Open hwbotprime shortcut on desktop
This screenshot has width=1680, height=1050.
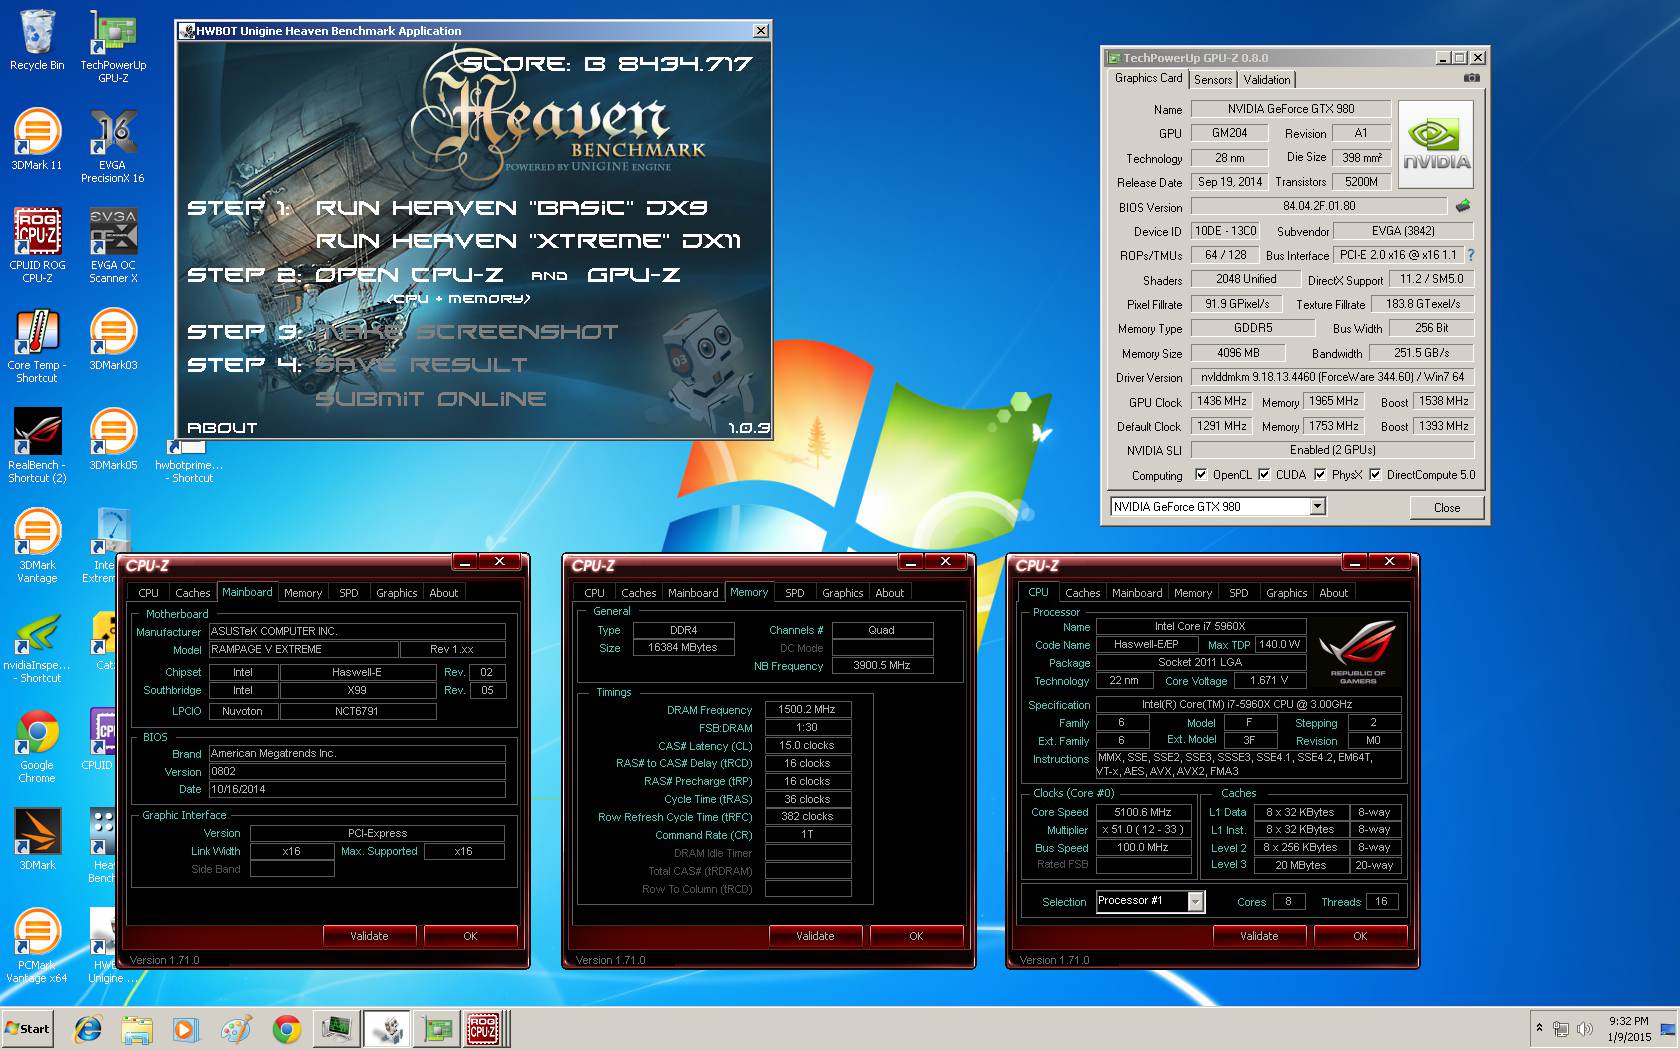click(189, 462)
